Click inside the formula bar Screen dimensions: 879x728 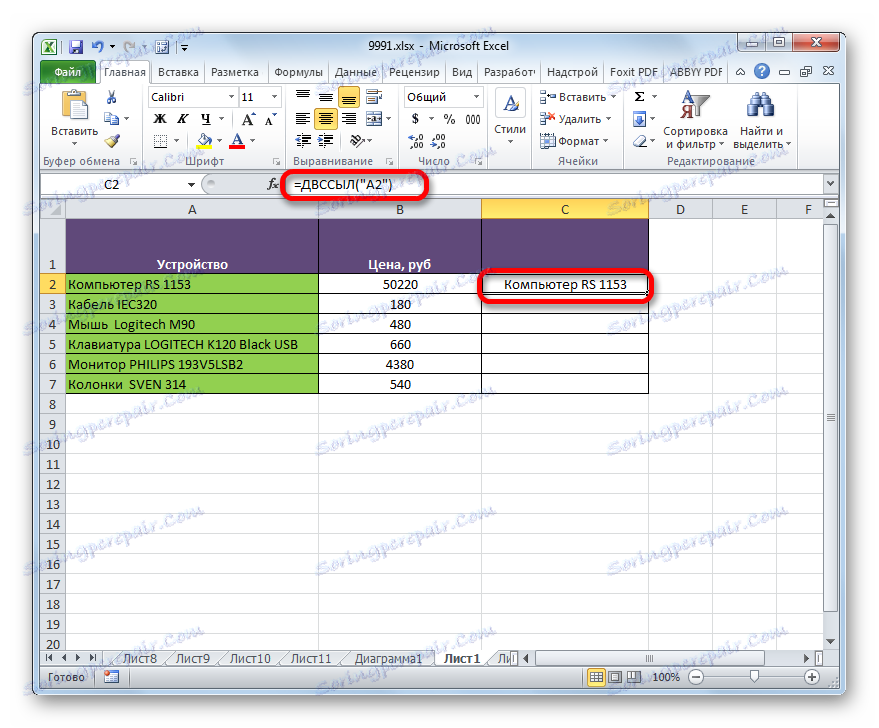click(552, 184)
